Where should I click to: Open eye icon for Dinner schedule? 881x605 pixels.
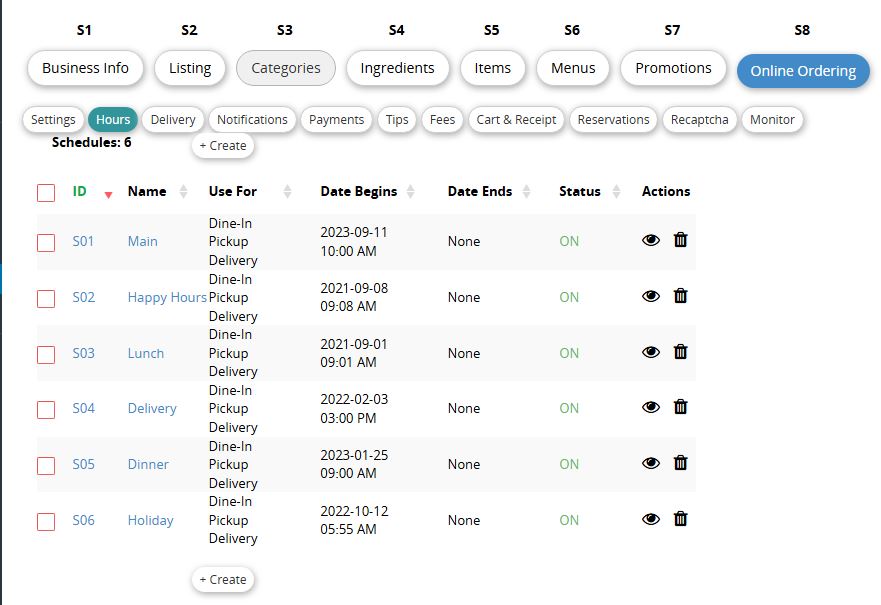tap(651, 463)
